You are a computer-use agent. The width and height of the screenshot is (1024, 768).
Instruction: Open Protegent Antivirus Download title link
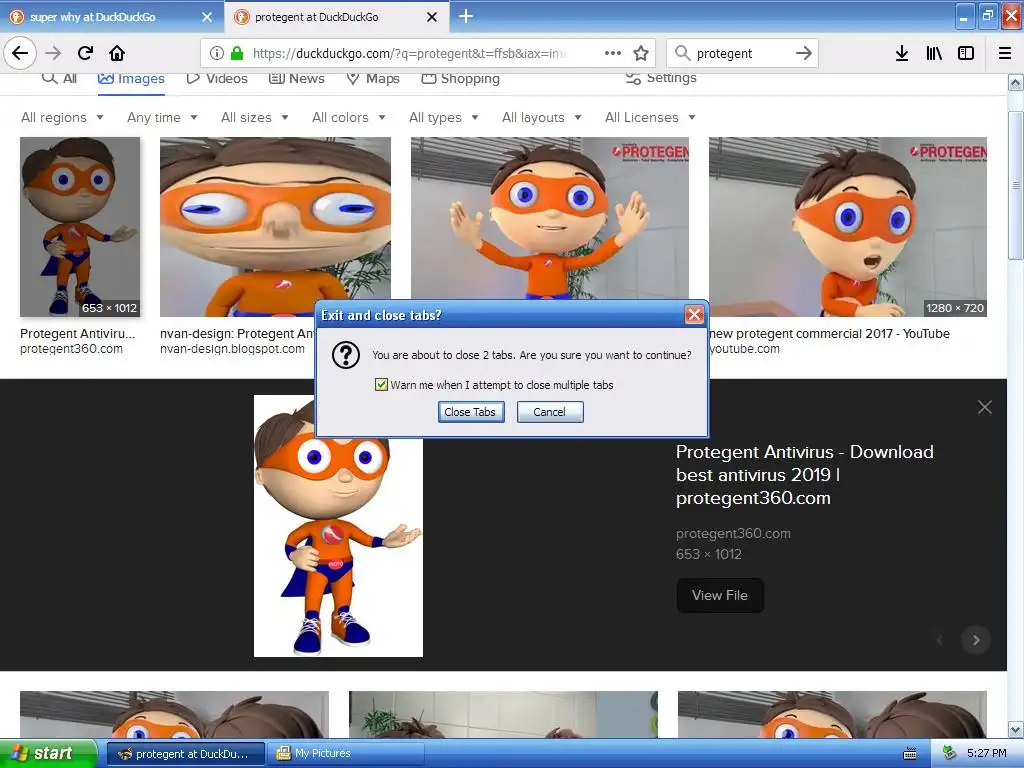tap(805, 475)
